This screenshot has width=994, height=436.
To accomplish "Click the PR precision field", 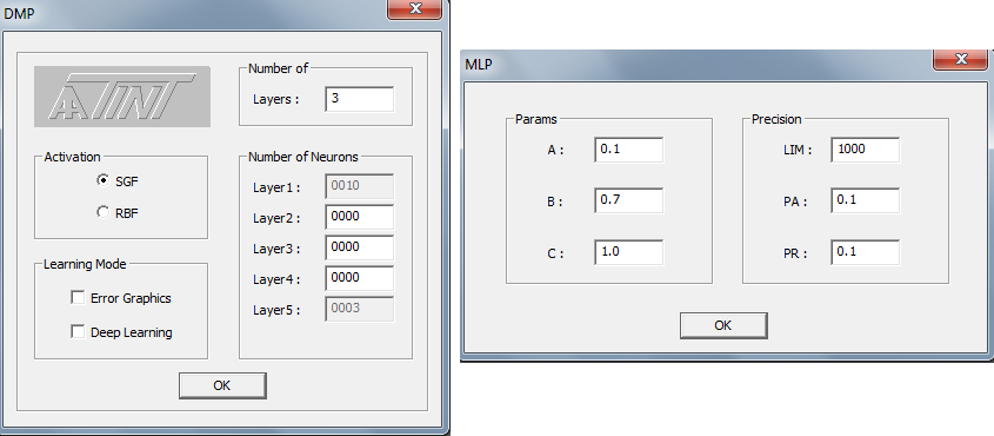I will [x=865, y=252].
